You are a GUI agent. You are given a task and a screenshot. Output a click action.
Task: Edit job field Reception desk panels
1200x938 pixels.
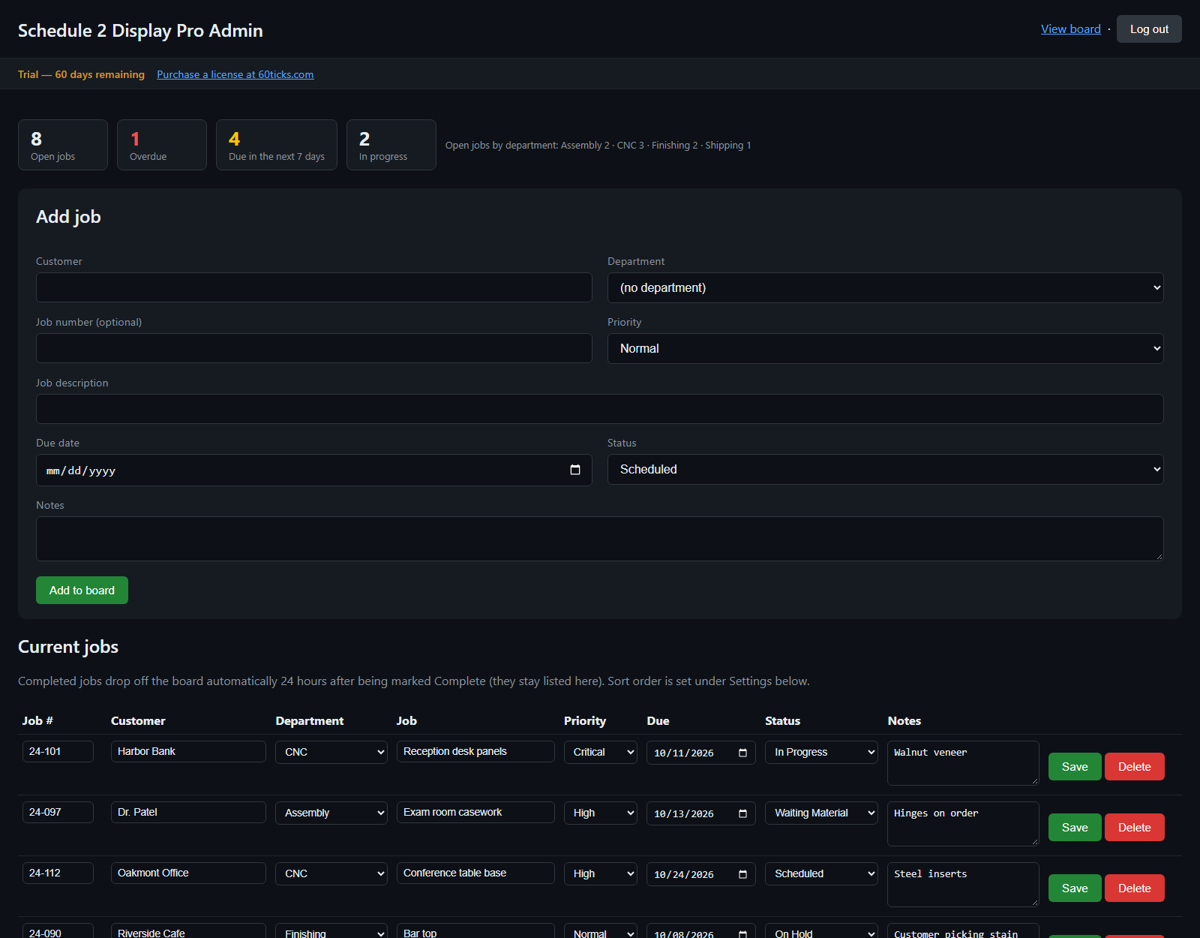[476, 752]
